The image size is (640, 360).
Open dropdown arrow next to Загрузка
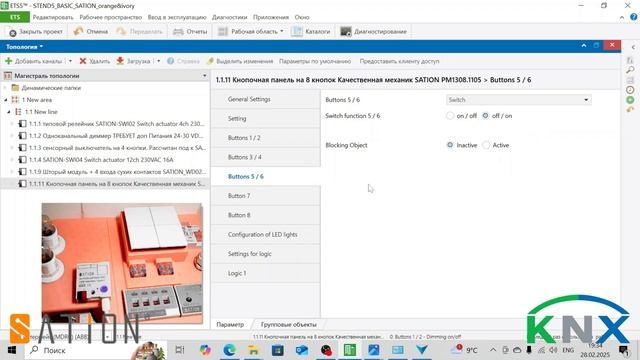(158, 61)
